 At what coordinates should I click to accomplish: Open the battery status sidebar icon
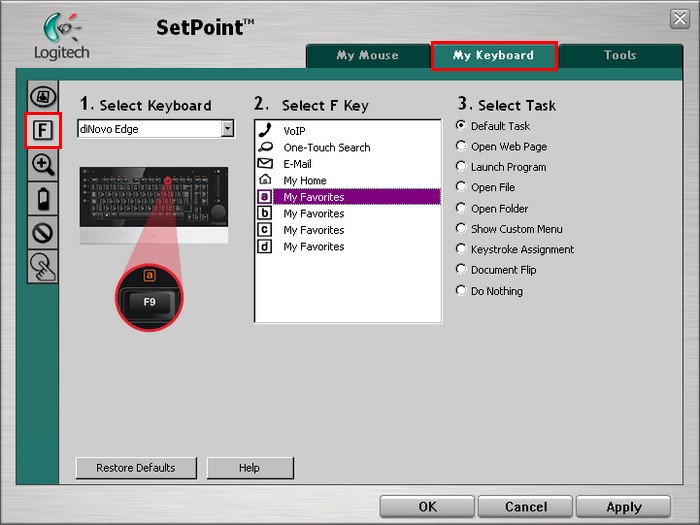pyautogui.click(x=42, y=199)
